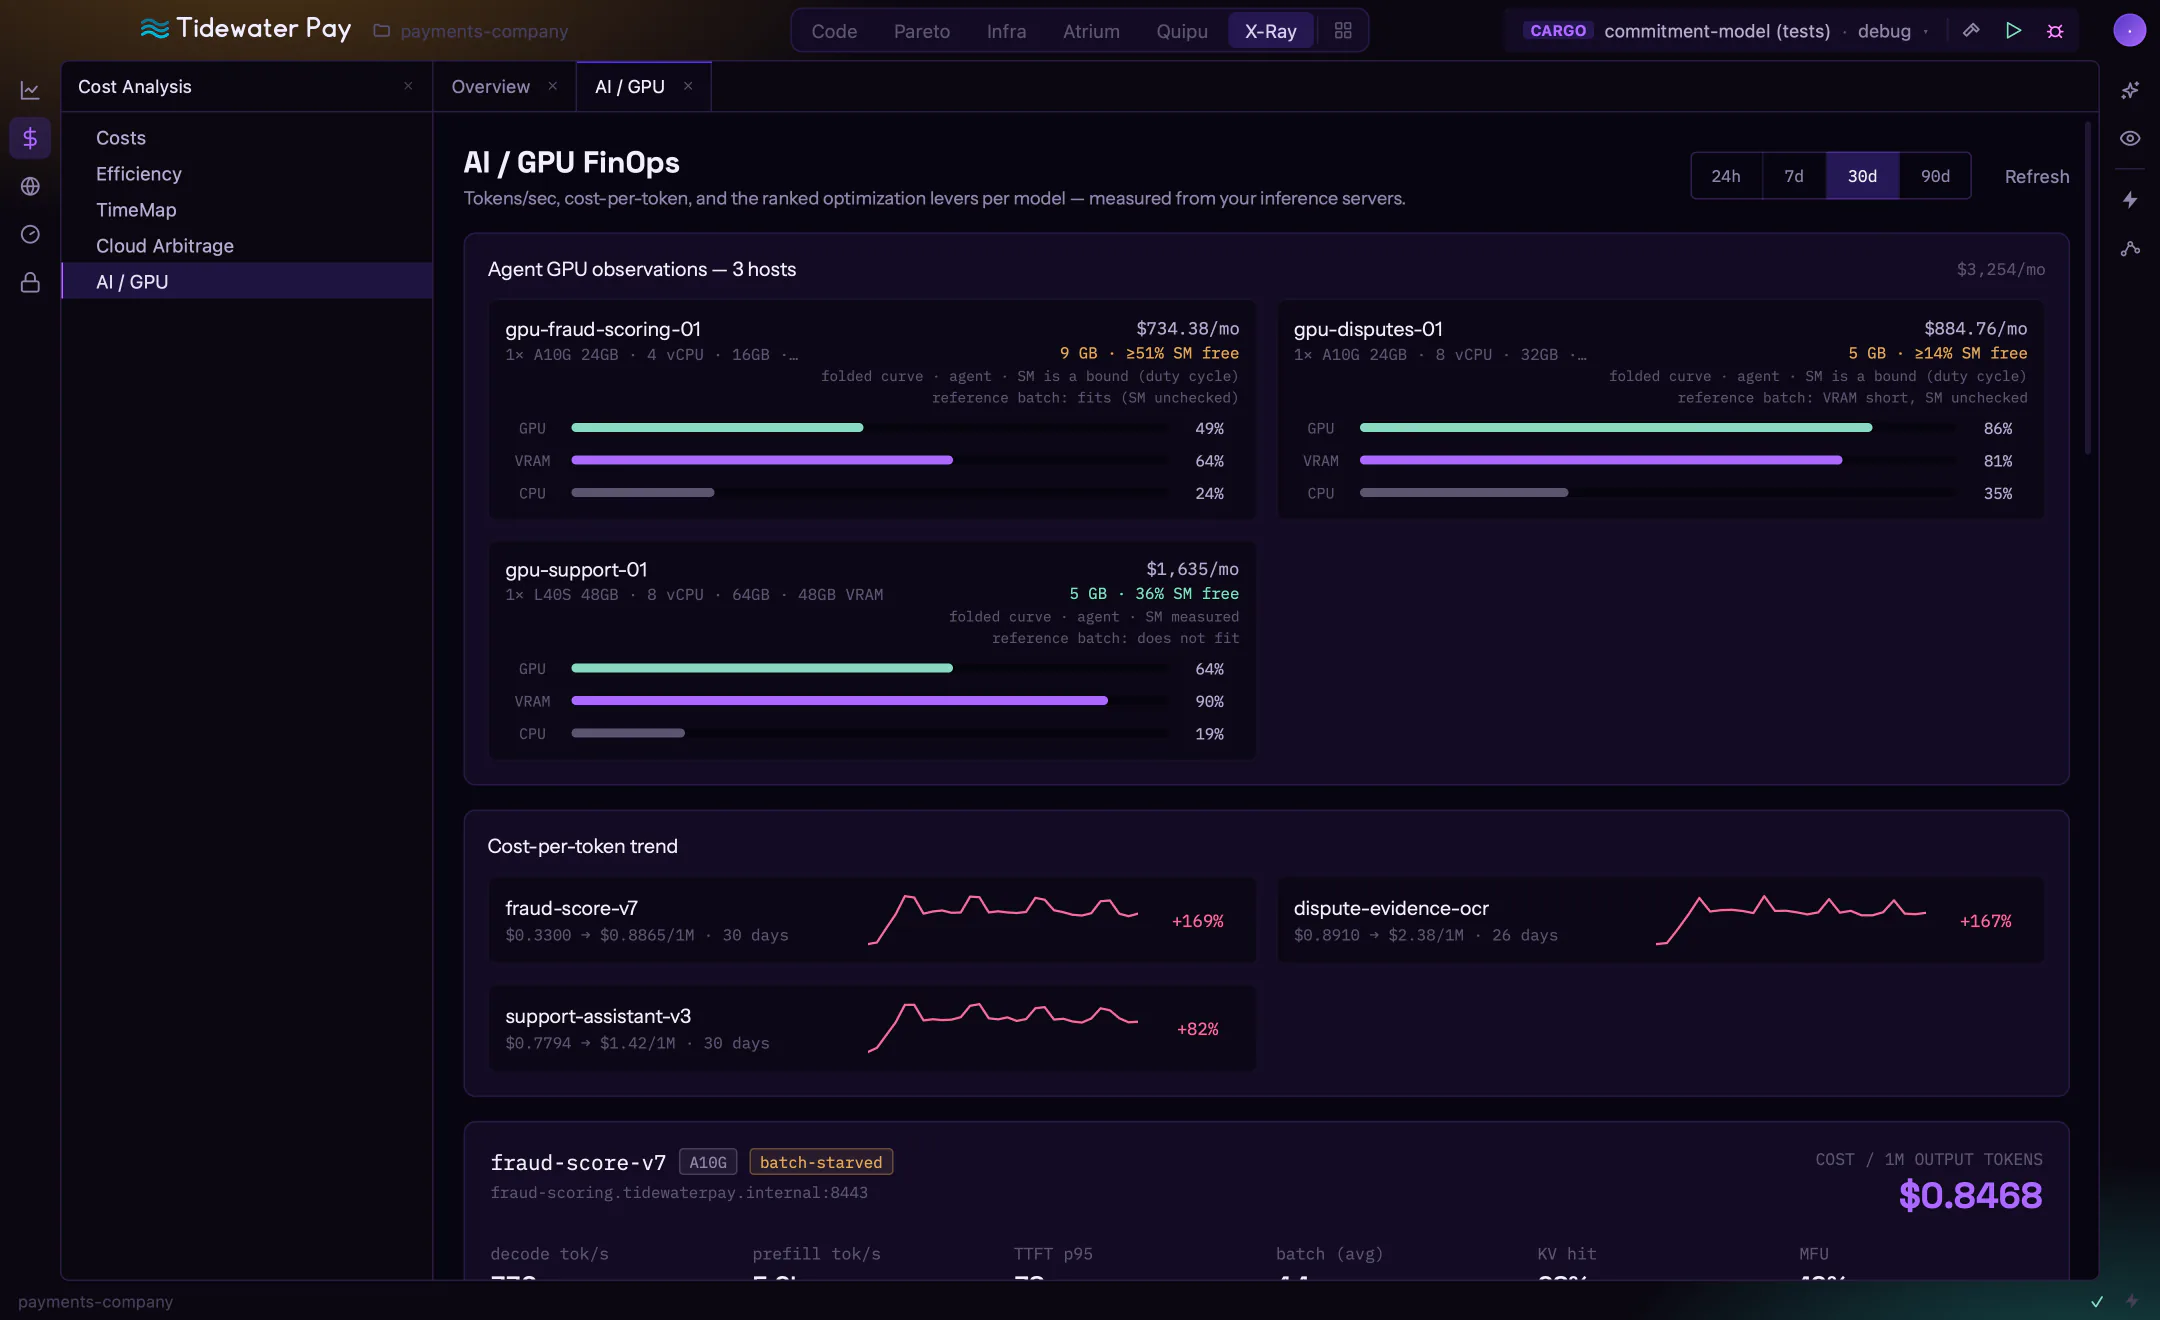Open the graph nodes icon on right rail
The height and width of the screenshot is (1320, 2160).
[x=2130, y=248]
